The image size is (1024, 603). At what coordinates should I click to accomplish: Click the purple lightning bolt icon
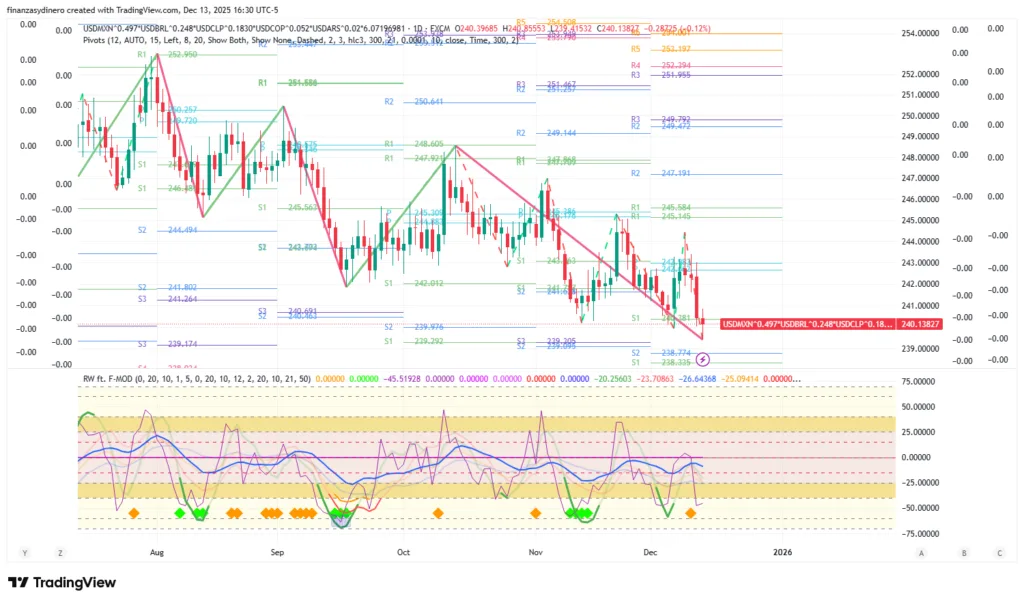702,358
